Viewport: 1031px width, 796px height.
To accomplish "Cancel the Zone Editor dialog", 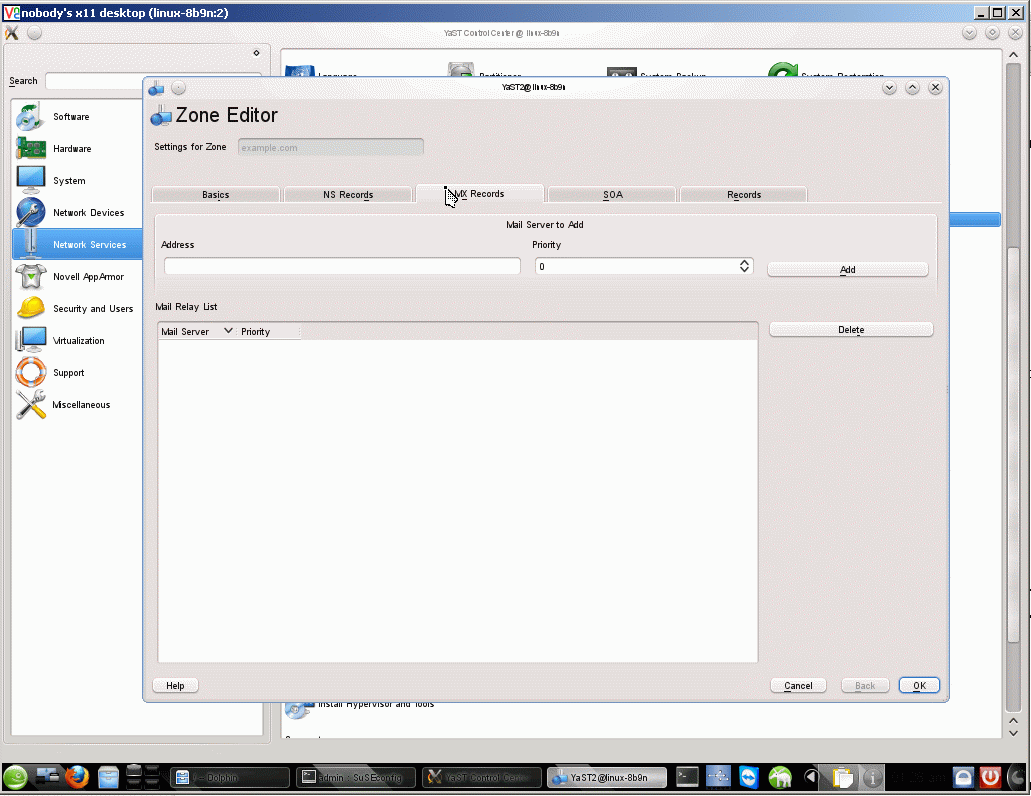I will click(x=798, y=686).
